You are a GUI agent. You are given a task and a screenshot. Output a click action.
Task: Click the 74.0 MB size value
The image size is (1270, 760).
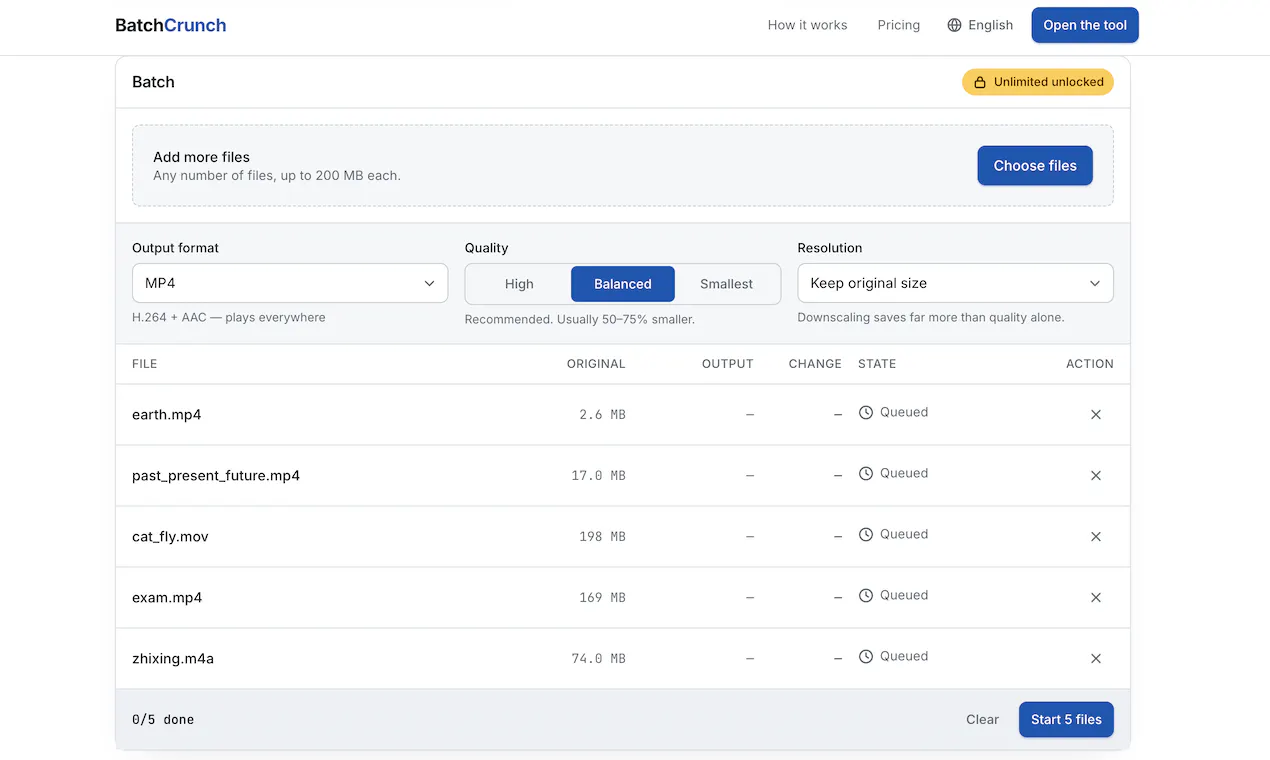tap(598, 658)
